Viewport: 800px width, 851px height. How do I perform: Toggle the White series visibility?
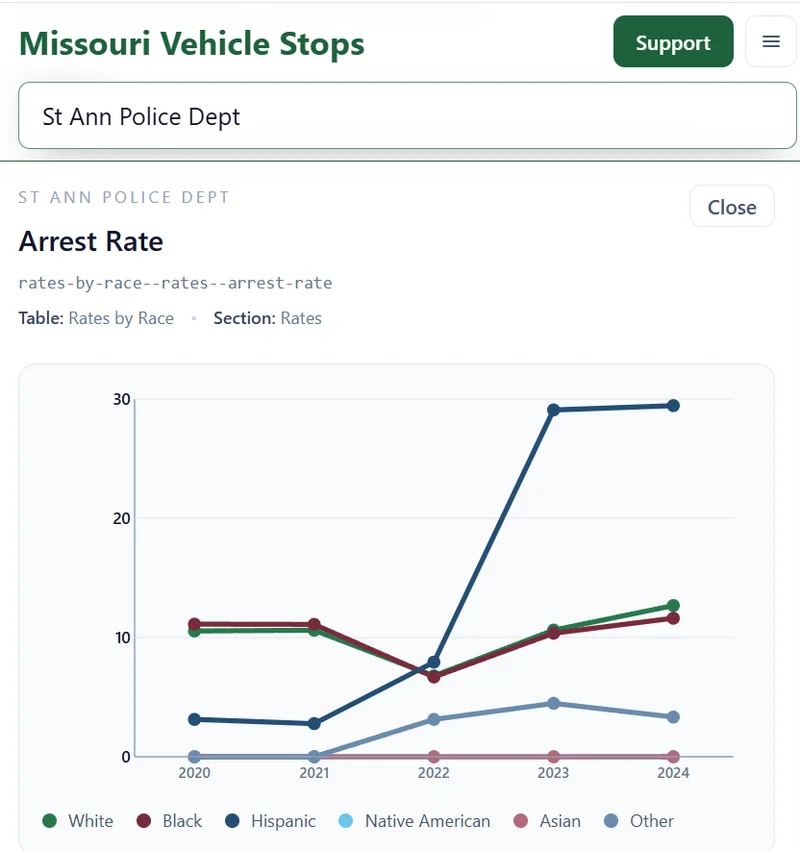(x=78, y=820)
